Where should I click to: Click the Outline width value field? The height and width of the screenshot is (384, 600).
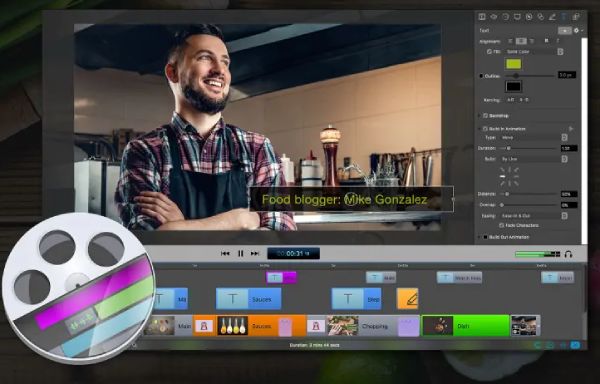(x=567, y=75)
